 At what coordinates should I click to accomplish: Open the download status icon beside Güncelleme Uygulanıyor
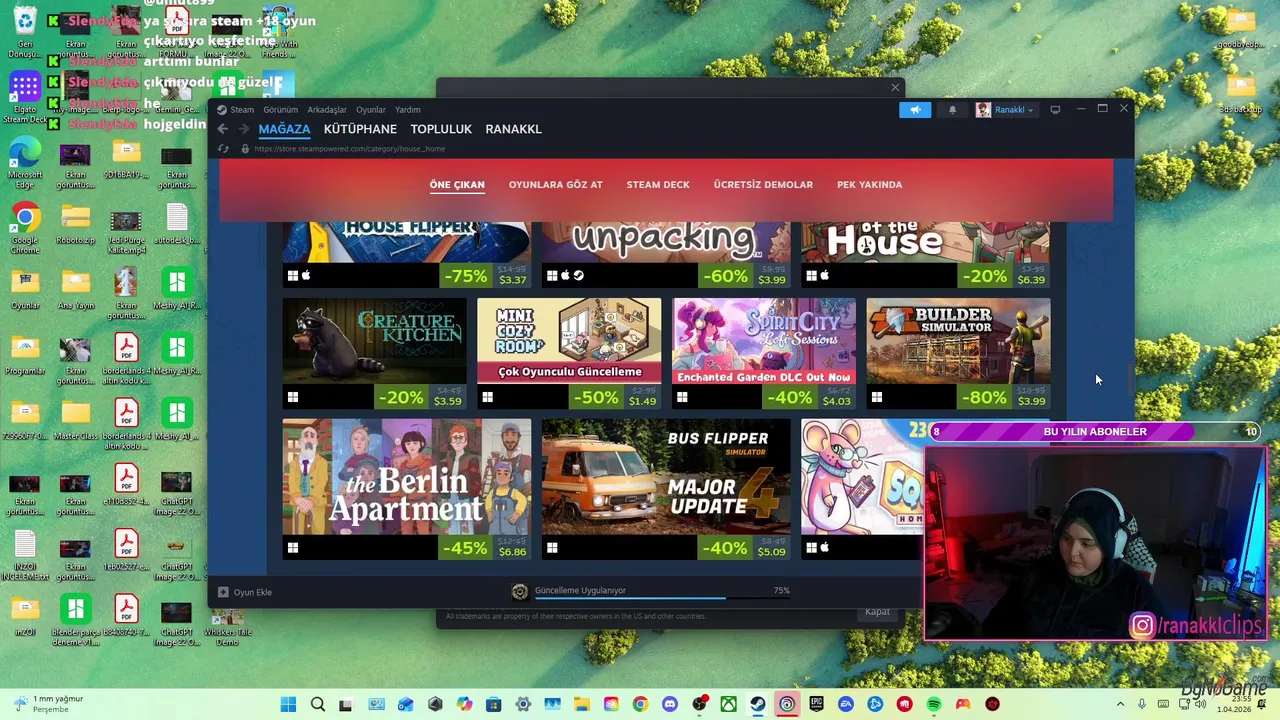tap(519, 591)
